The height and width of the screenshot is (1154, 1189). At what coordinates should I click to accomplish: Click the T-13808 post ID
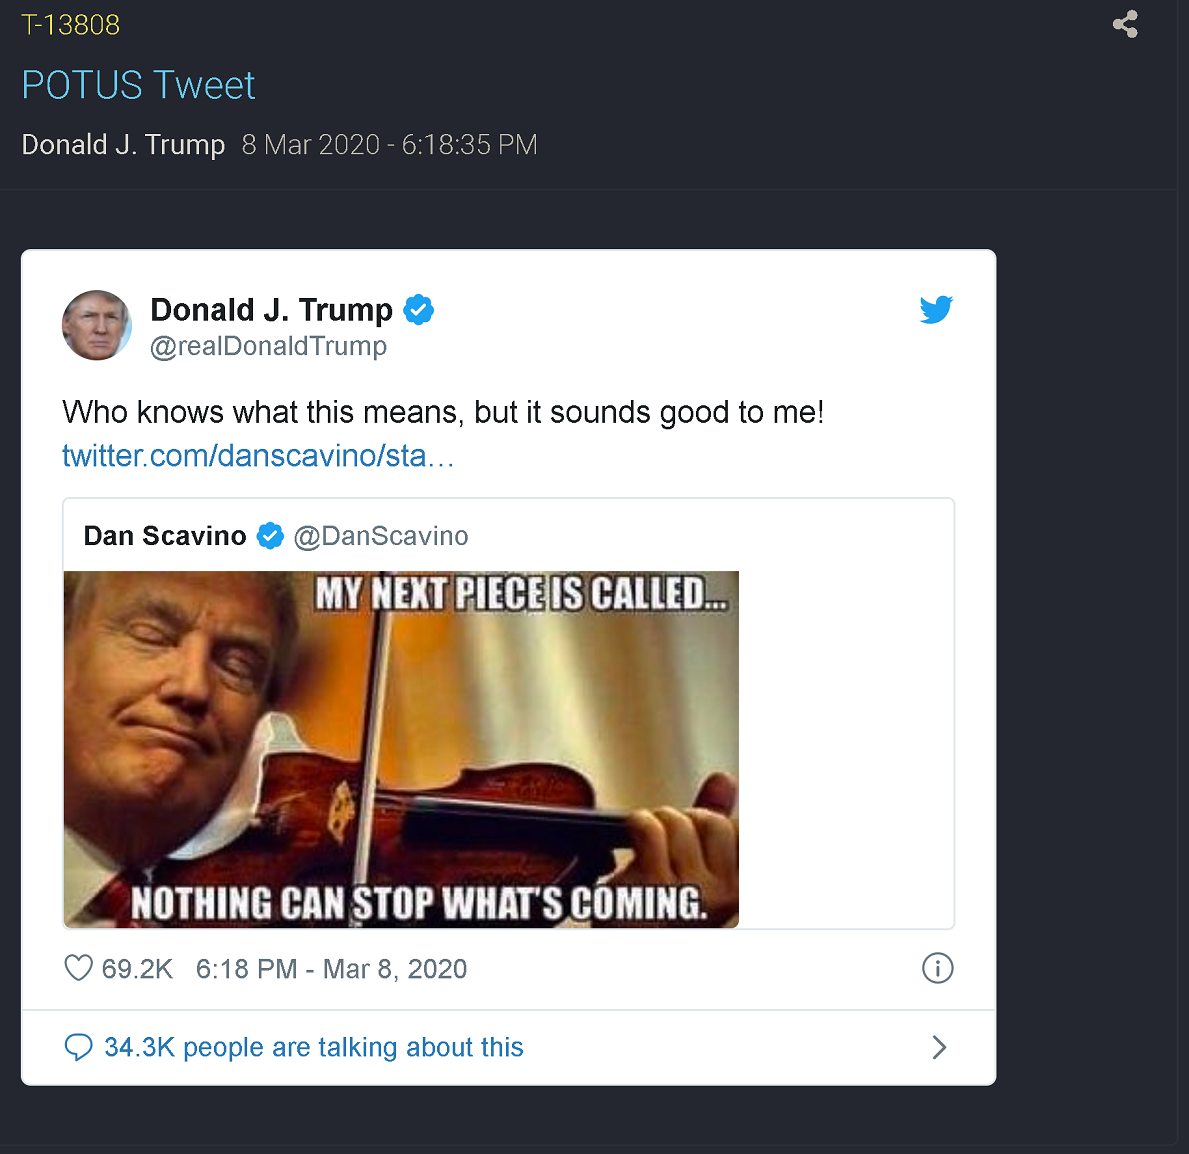tap(70, 25)
